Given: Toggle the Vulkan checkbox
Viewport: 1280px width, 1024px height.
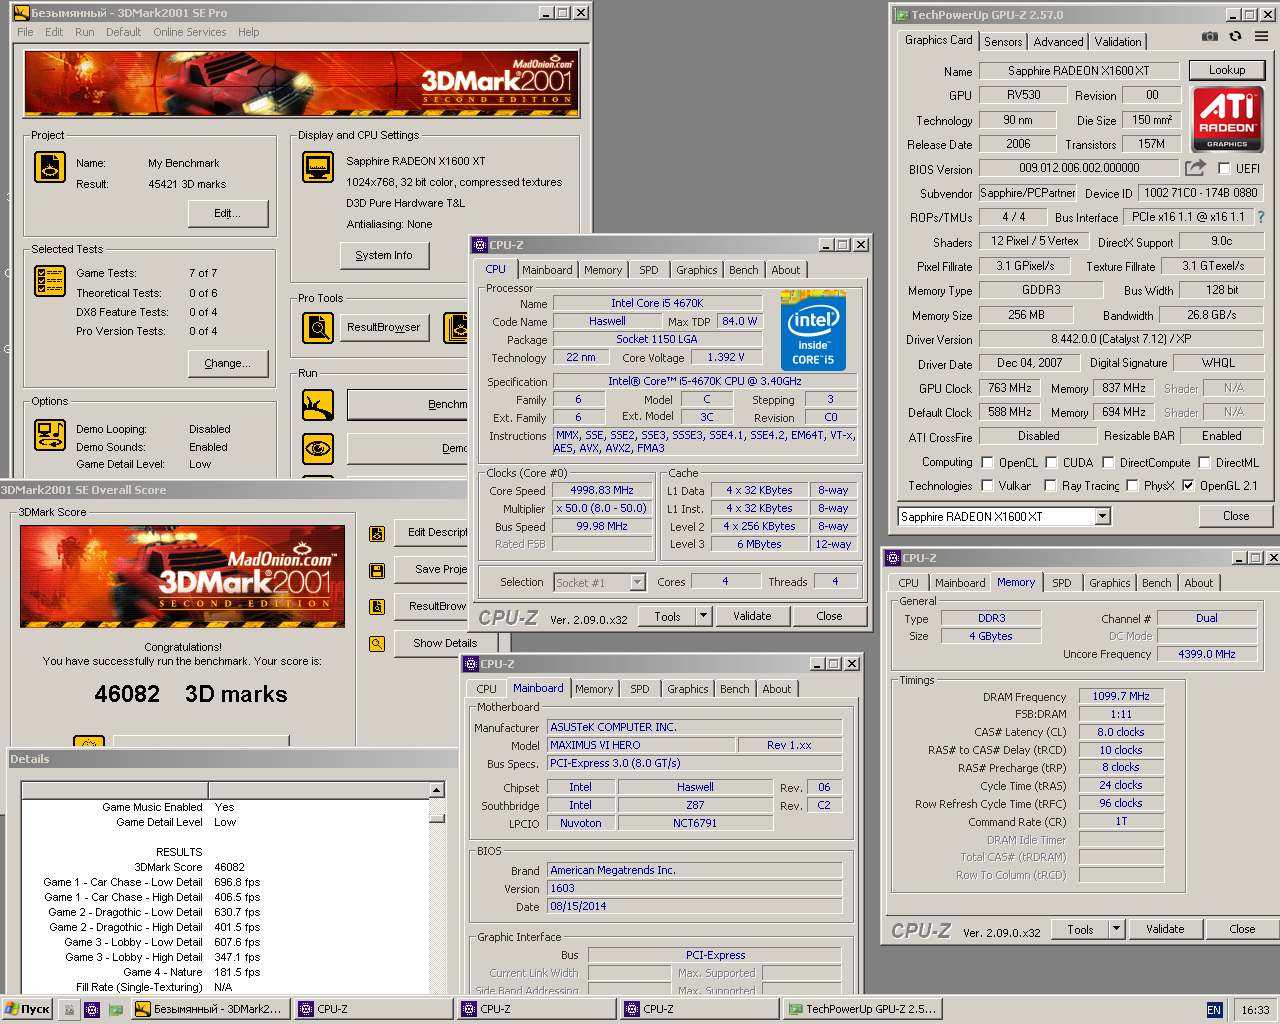Looking at the screenshot, I should [987, 485].
